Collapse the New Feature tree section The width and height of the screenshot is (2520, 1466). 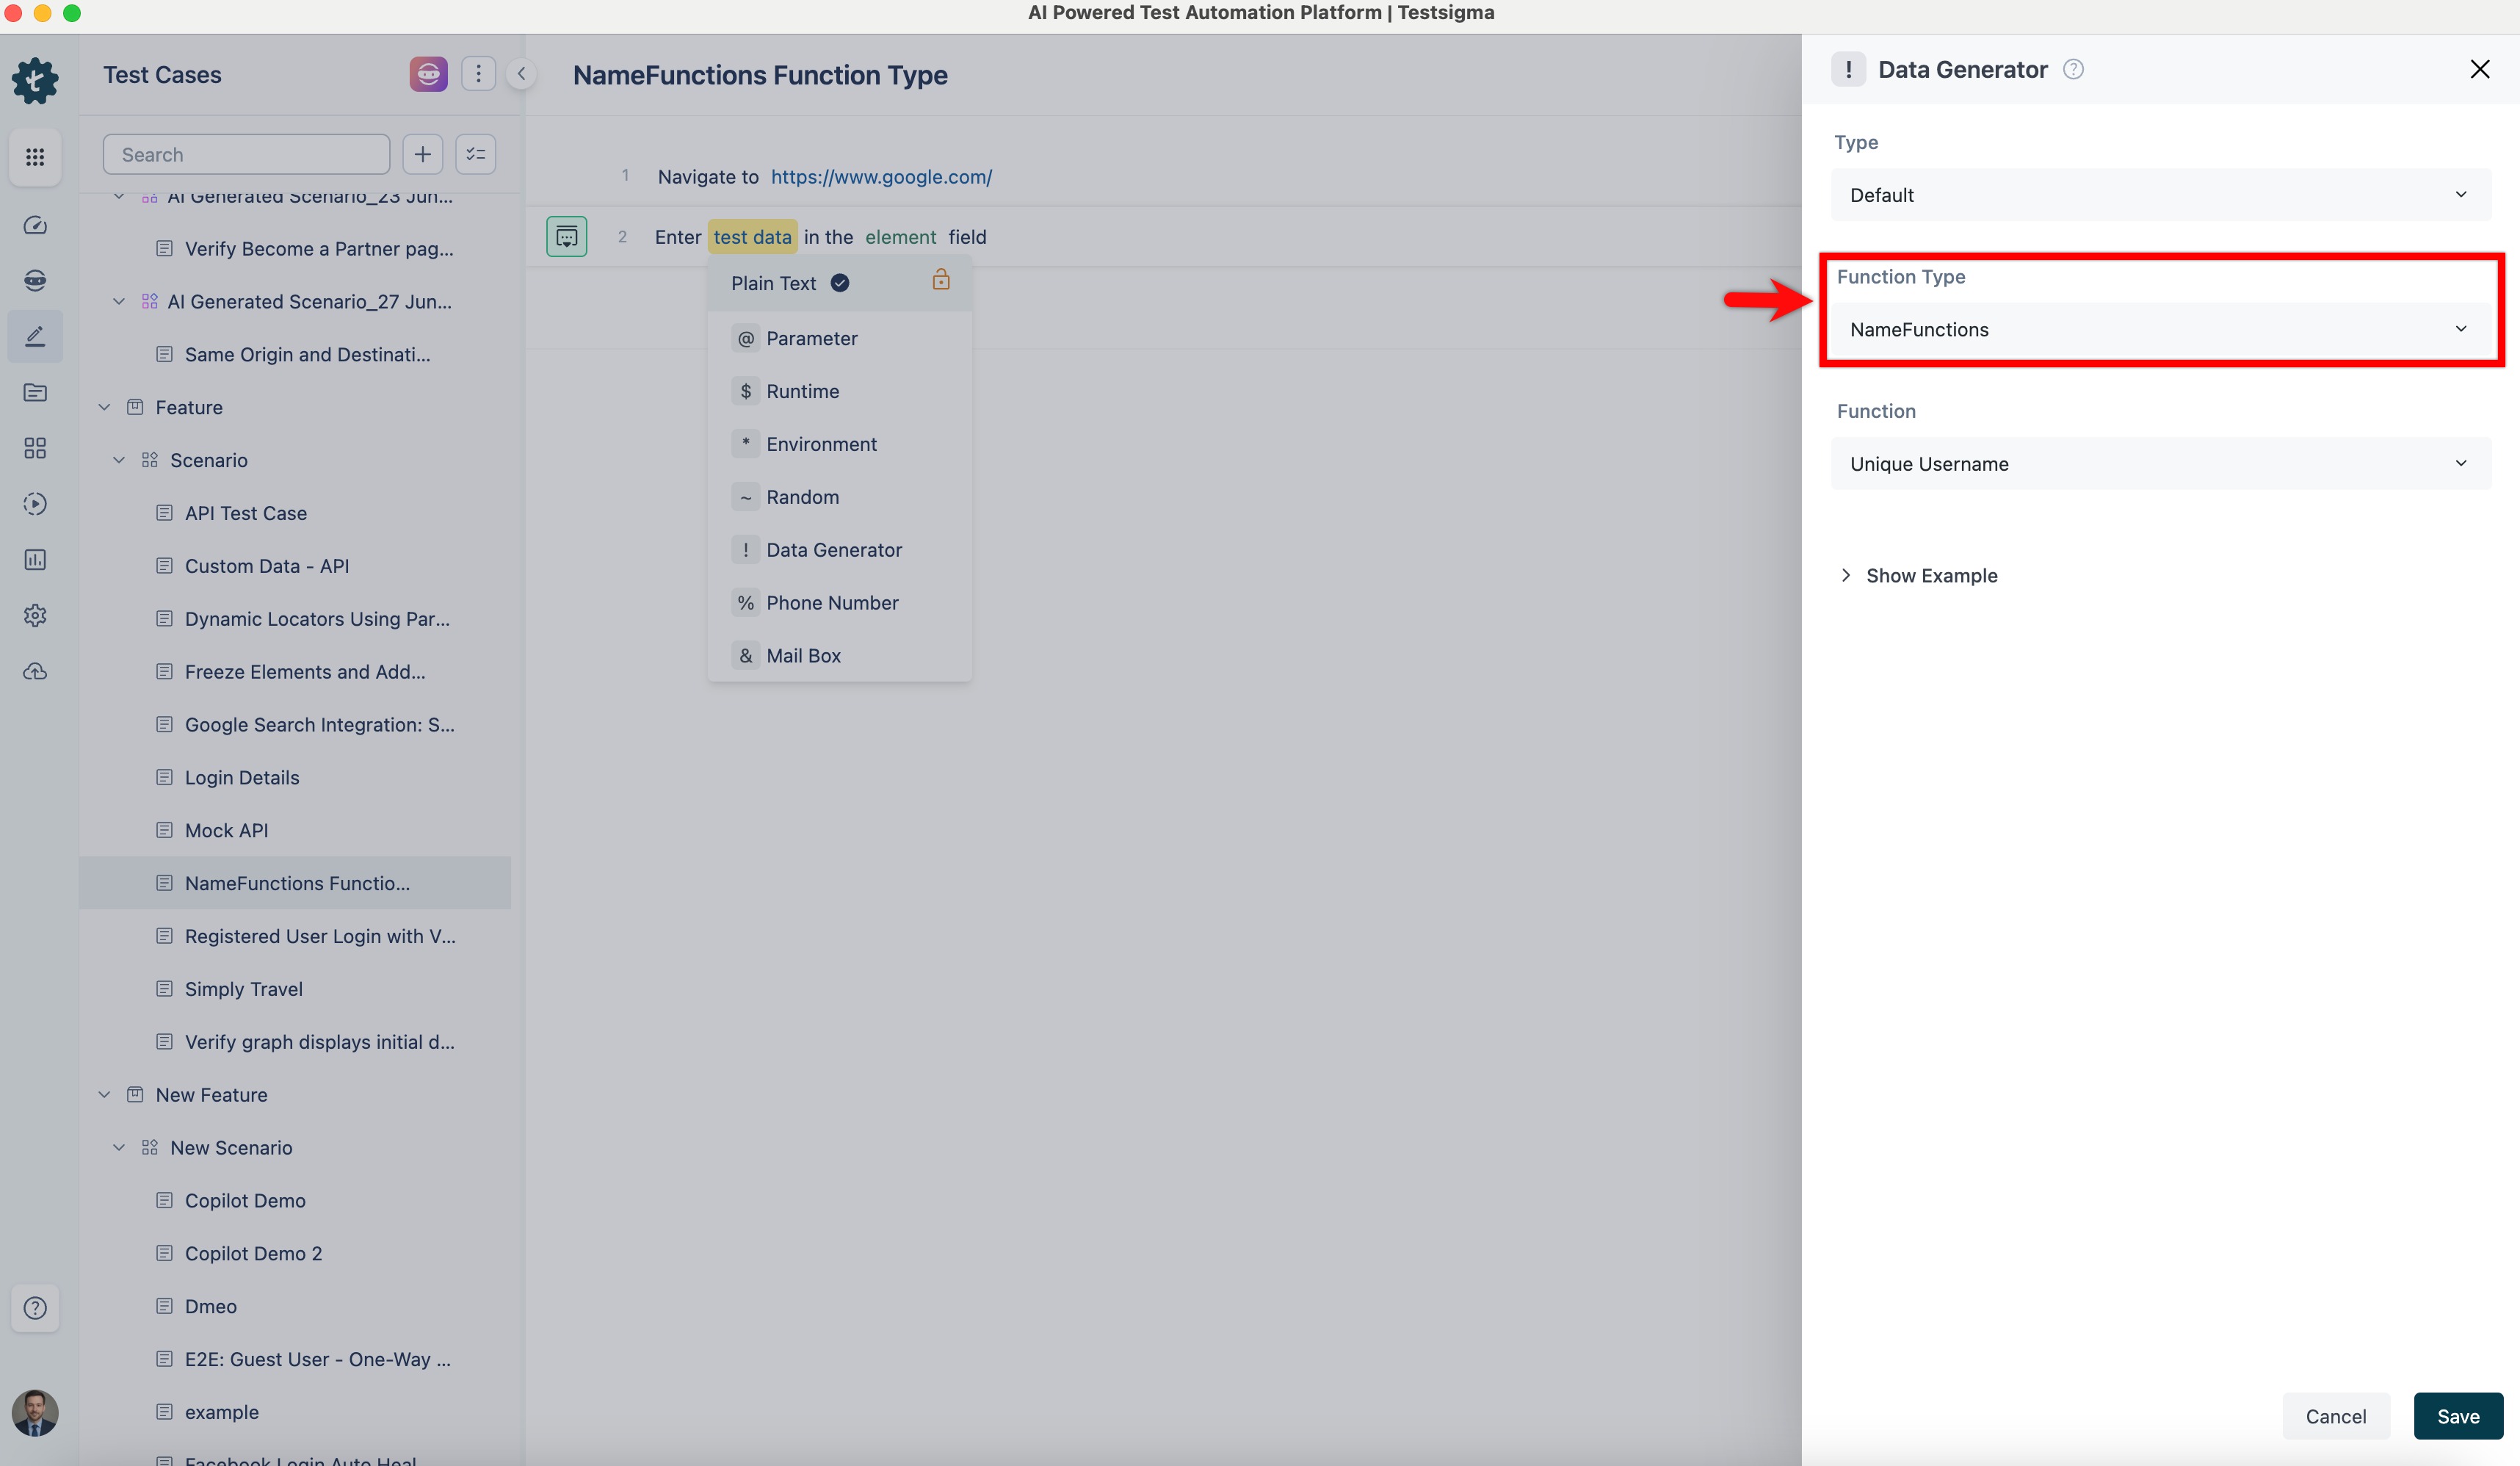[x=105, y=1094]
